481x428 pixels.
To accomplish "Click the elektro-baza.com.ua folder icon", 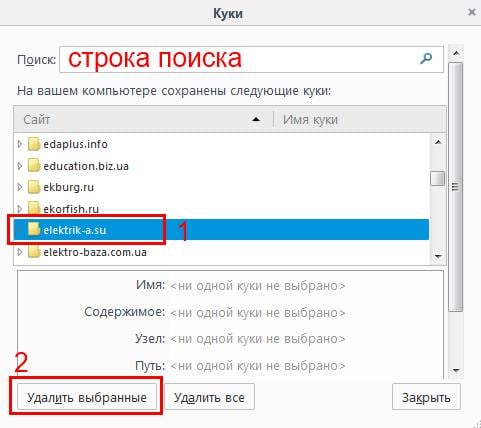I will [x=34, y=252].
